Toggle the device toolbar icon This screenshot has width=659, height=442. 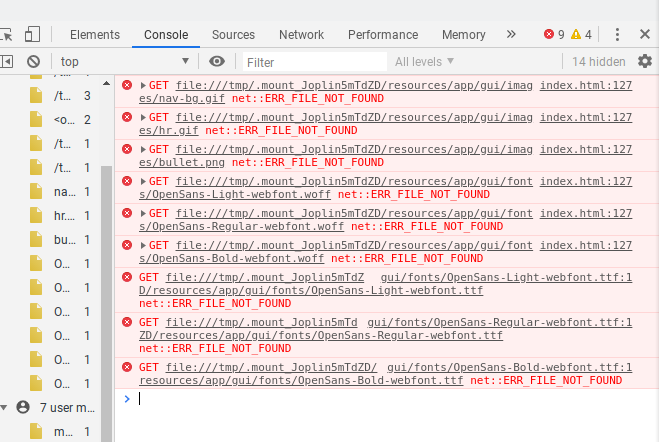pyautogui.click(x=32, y=34)
